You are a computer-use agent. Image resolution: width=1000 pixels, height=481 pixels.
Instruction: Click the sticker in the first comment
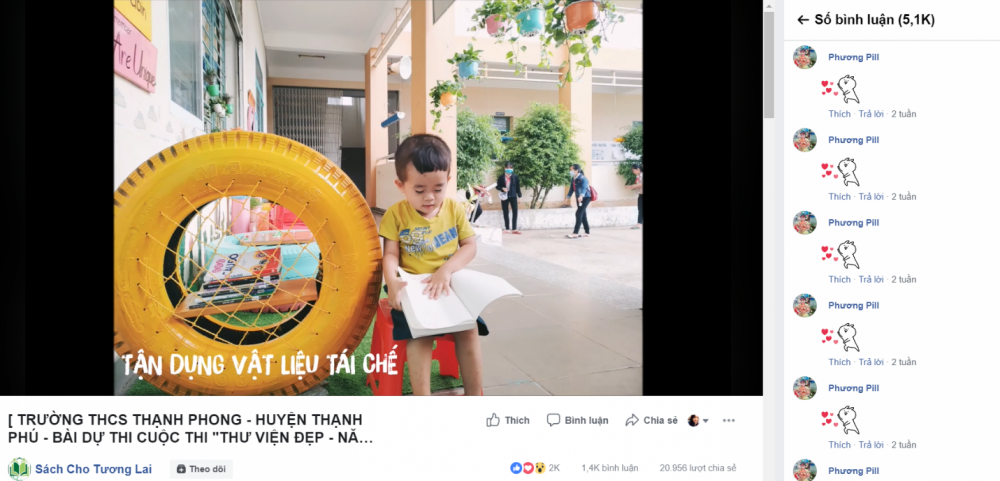click(841, 89)
